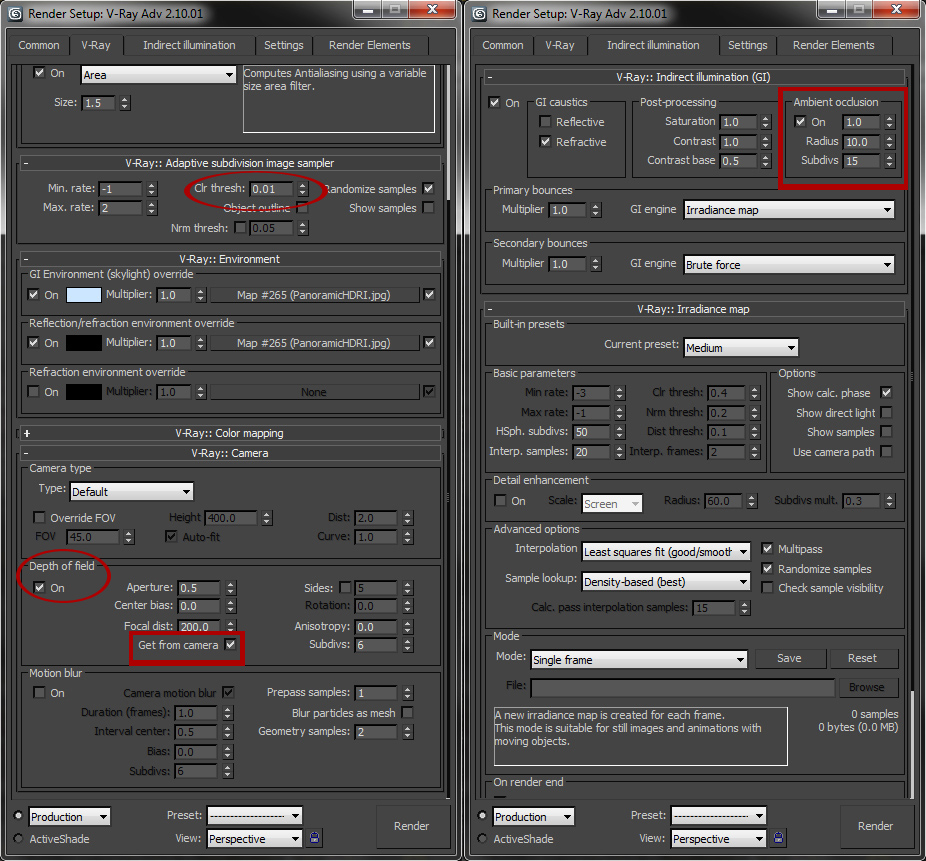The width and height of the screenshot is (926, 861).
Task: Collapse the Adaptive subdivision image sampler rollout
Action: coord(25,163)
